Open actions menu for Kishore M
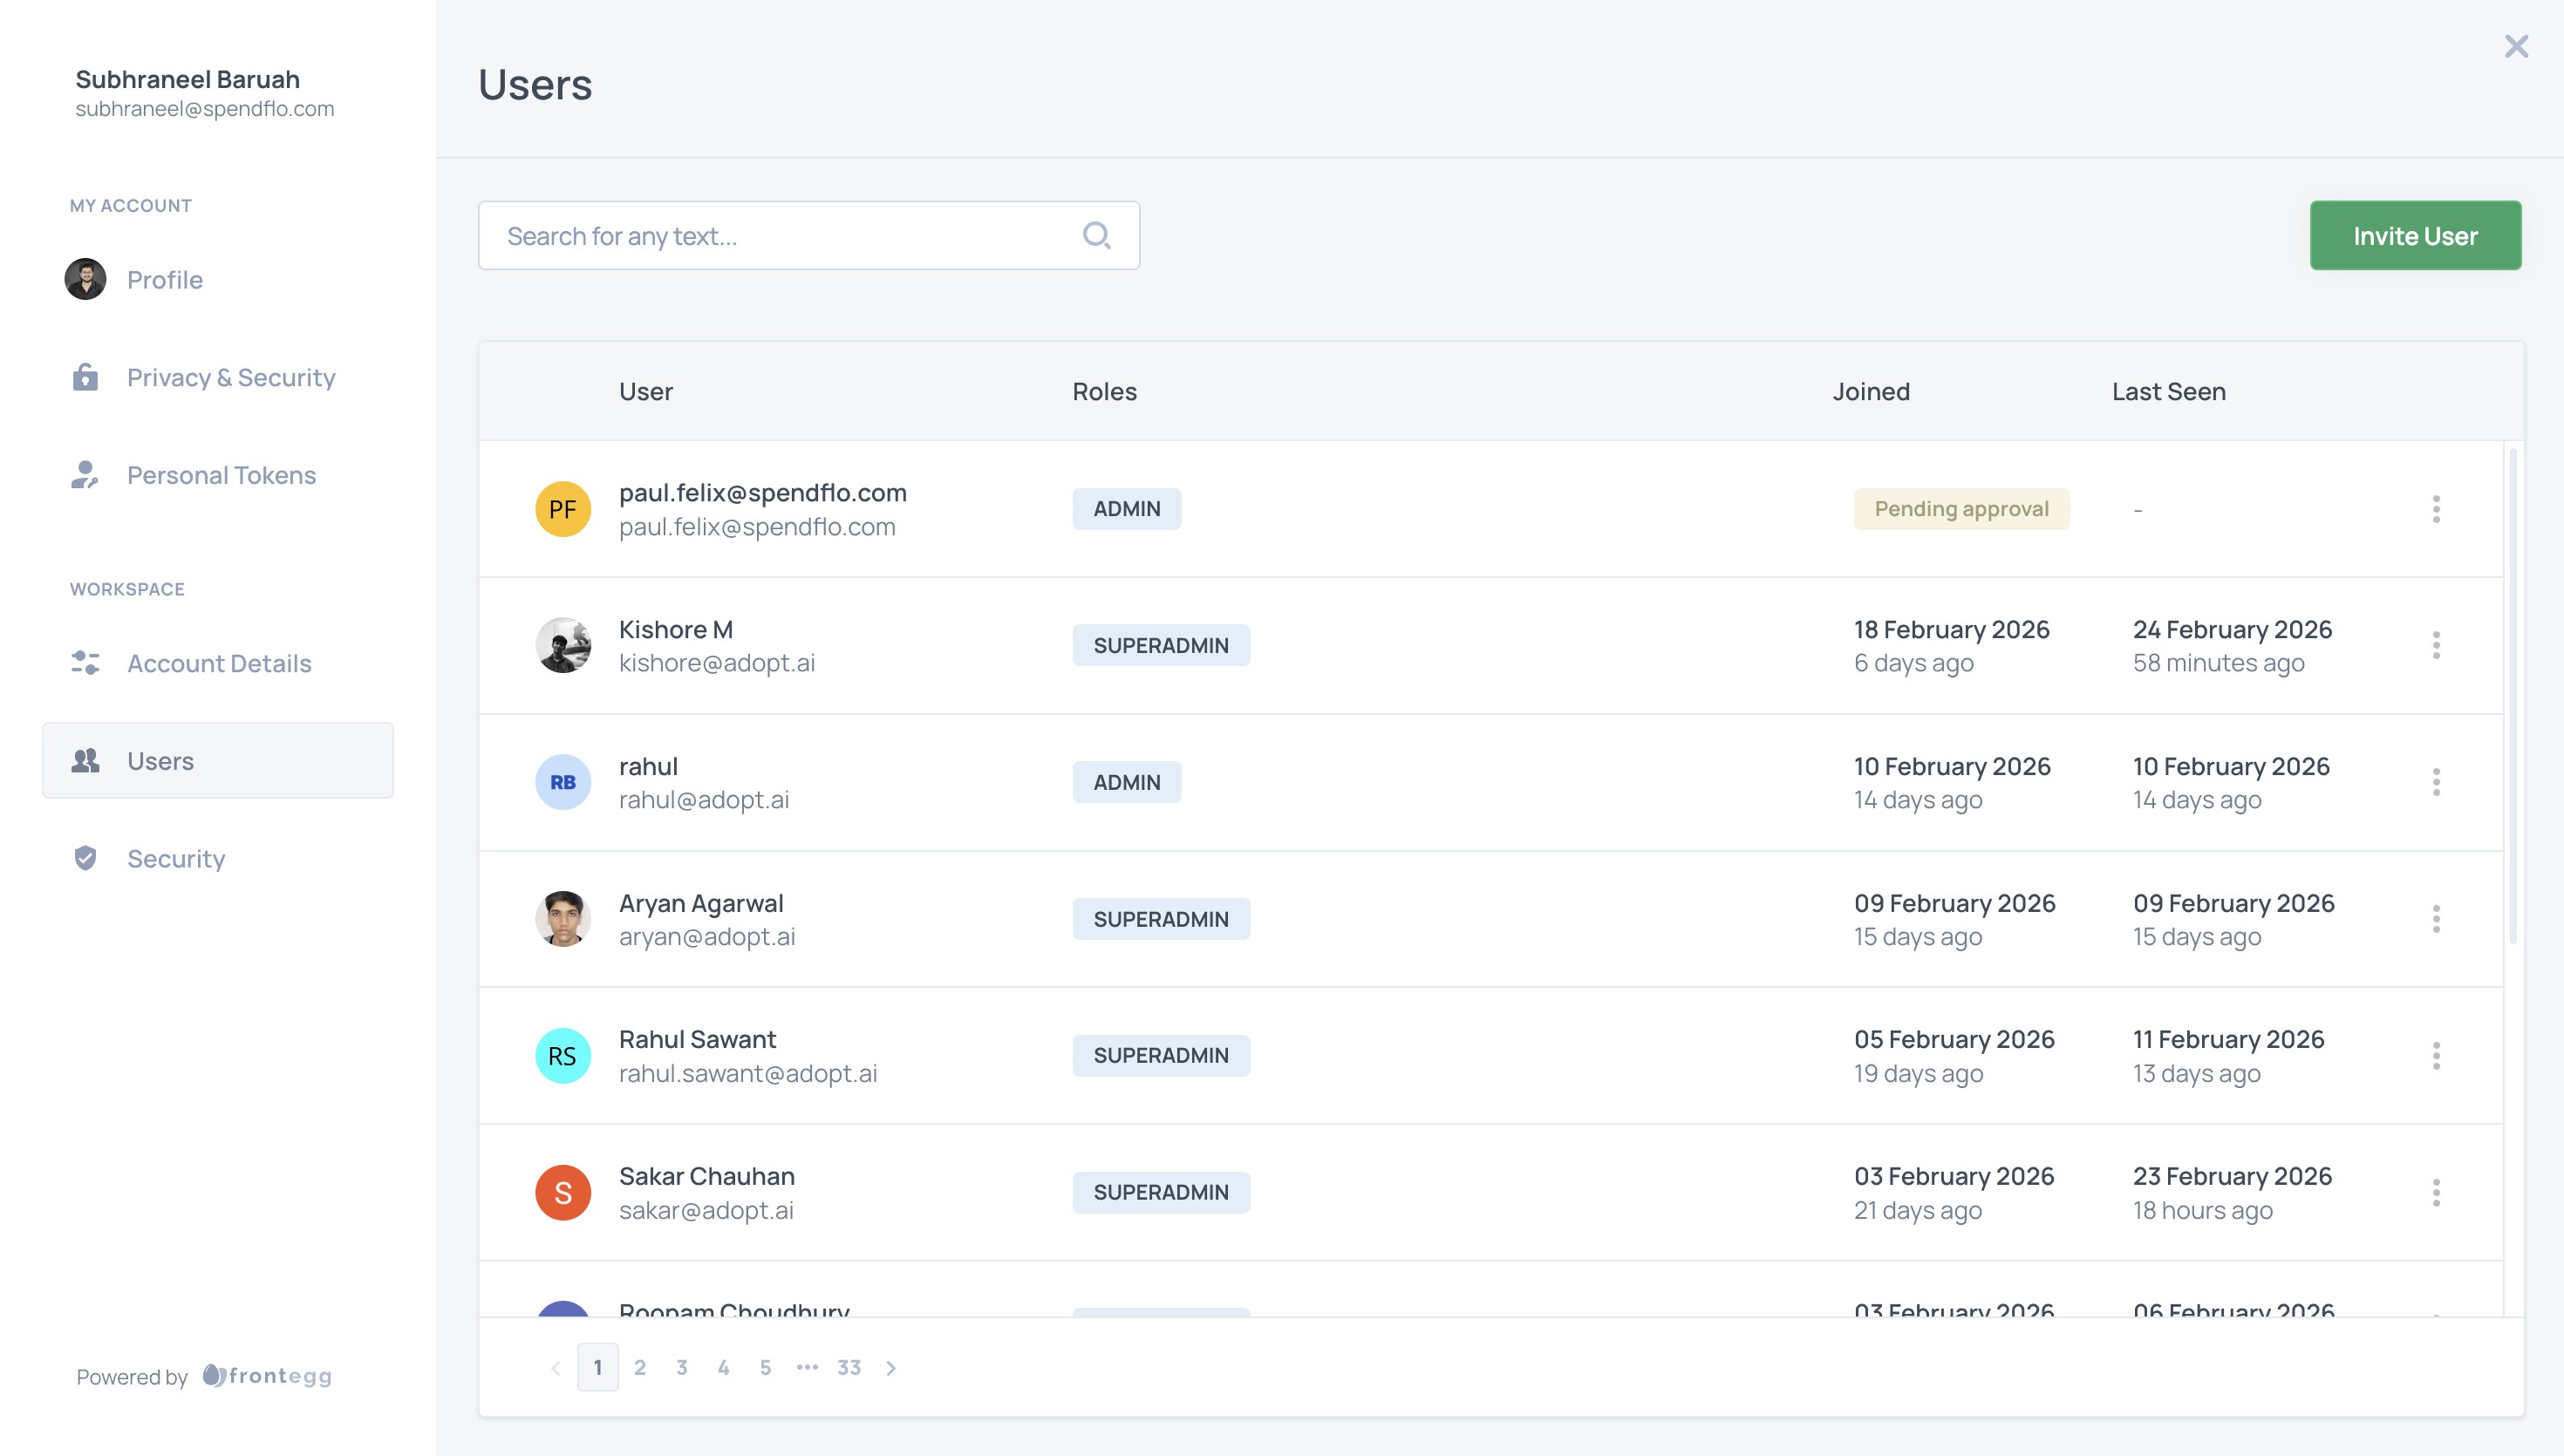The height and width of the screenshot is (1456, 2564). tap(2437, 645)
